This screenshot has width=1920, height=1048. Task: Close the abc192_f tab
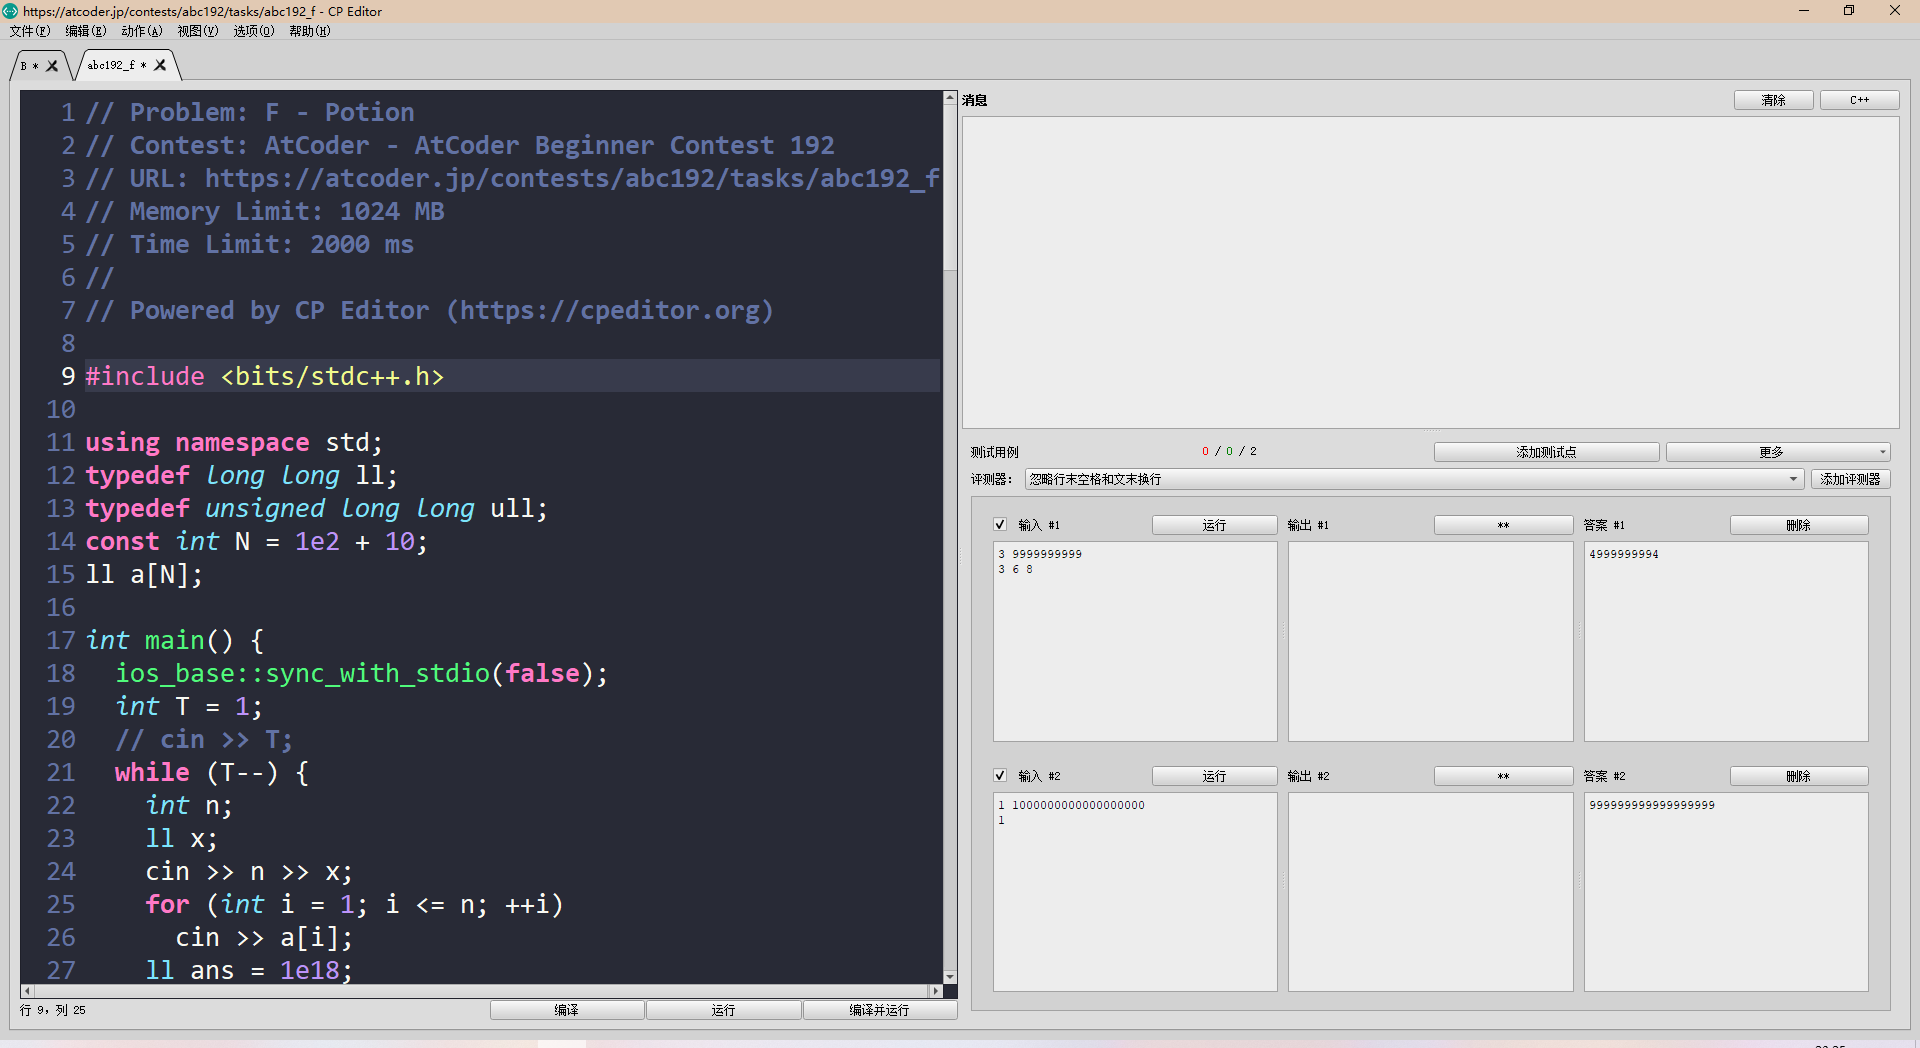point(160,65)
